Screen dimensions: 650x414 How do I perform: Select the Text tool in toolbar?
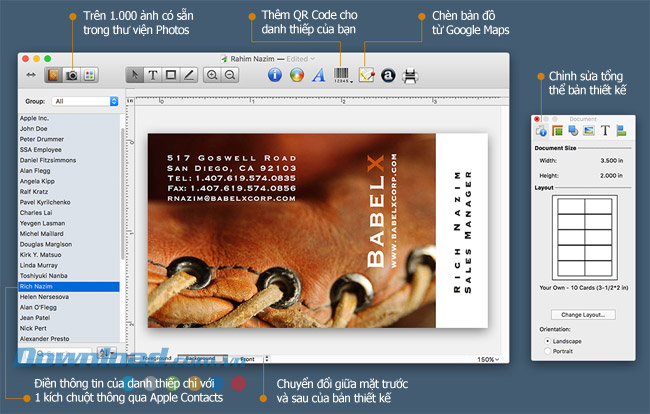click(x=153, y=75)
